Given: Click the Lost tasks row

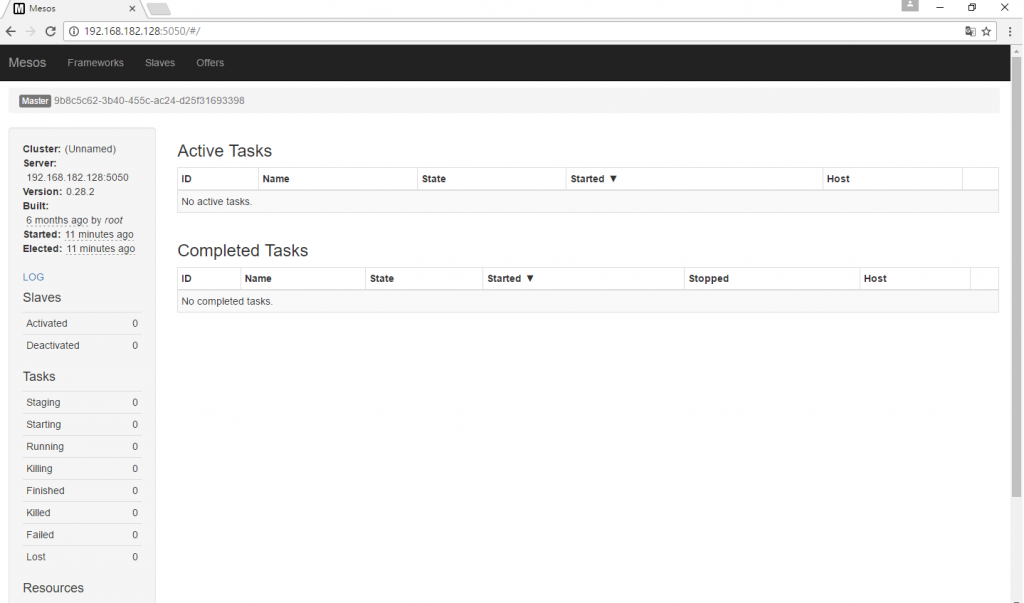Looking at the screenshot, I should (x=82, y=557).
